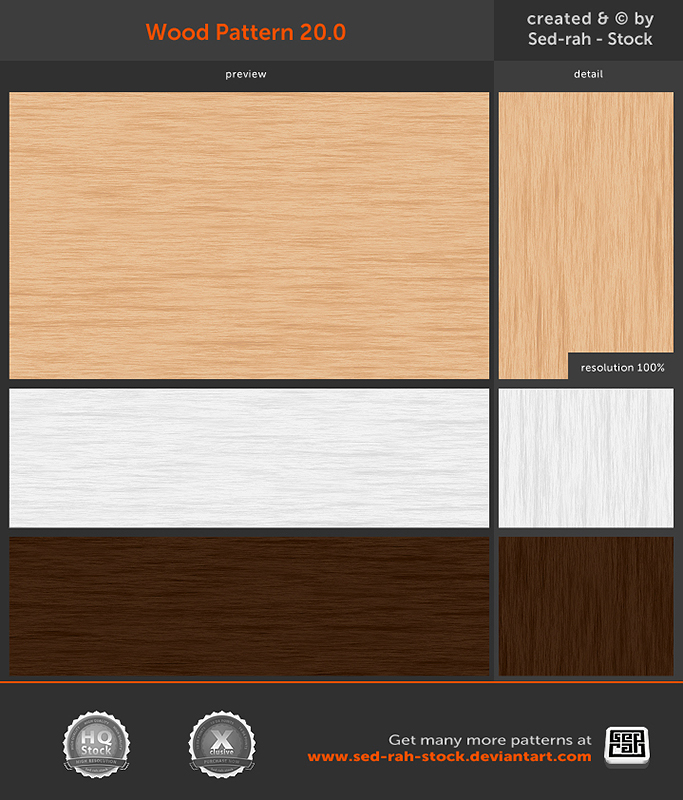The height and width of the screenshot is (800, 683).
Task: Click the HQ Stock badge icon
Action: [96, 744]
